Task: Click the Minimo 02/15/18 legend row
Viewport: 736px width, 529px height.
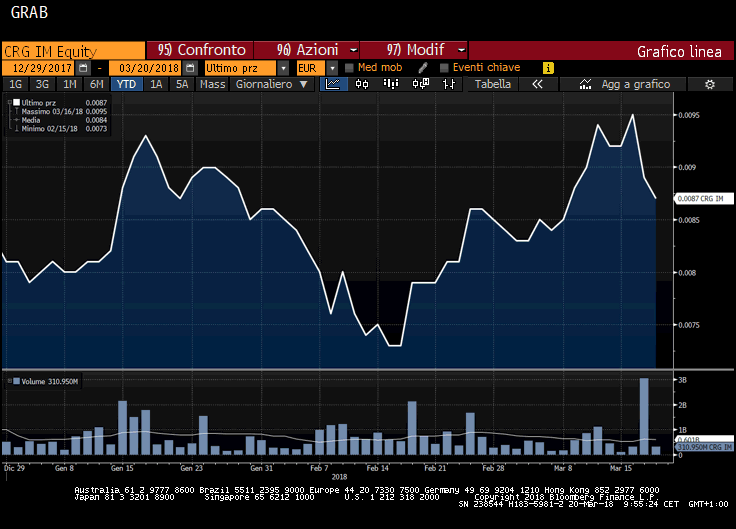Action: coord(61,129)
